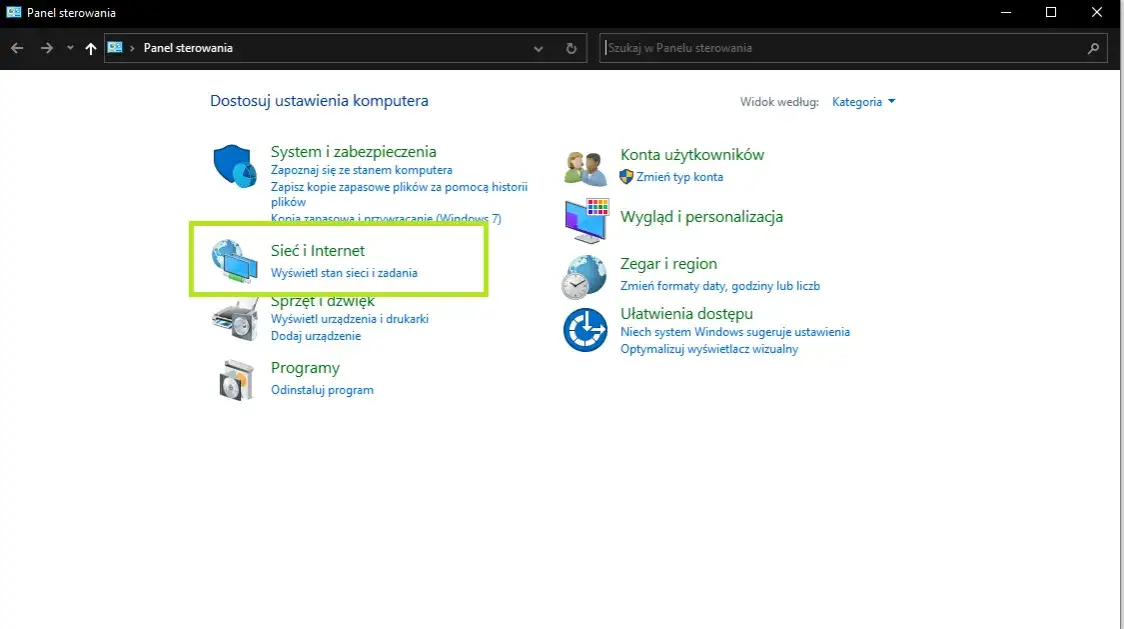Click 'Wyświetl stan sieci i zadania' link

[x=347, y=272]
